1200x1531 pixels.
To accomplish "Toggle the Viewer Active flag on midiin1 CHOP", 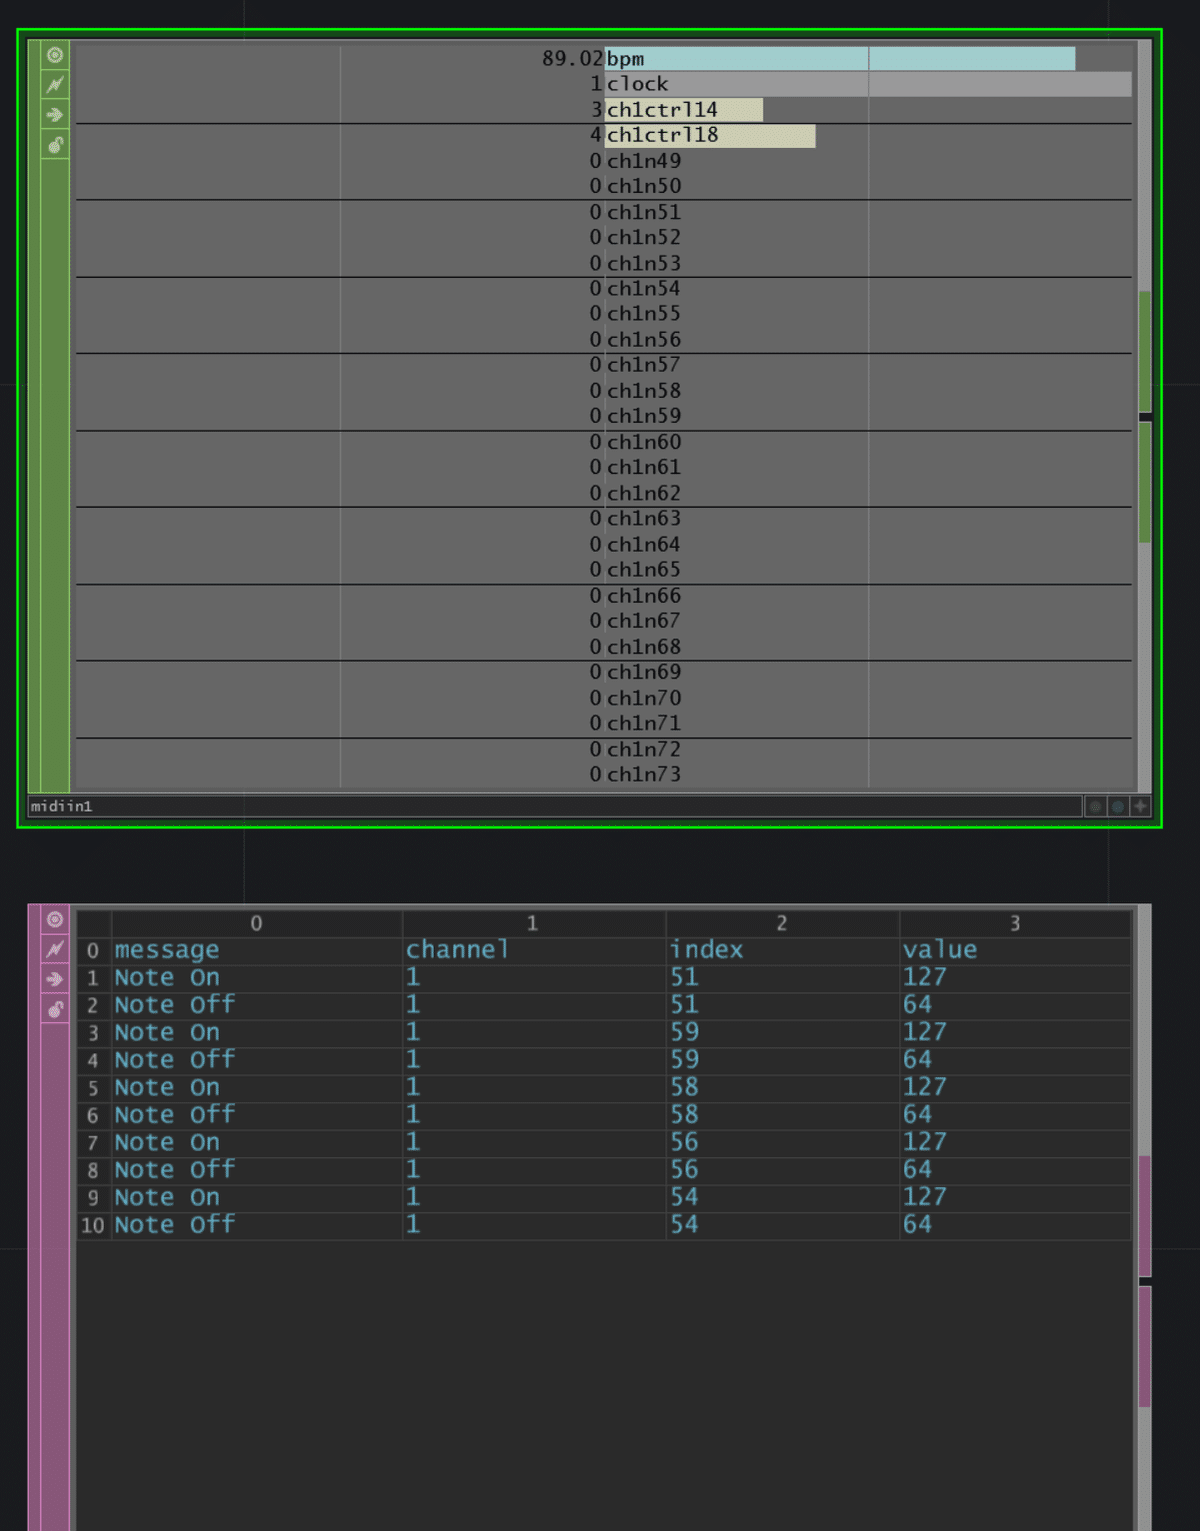I will pyautogui.click(x=55, y=54).
